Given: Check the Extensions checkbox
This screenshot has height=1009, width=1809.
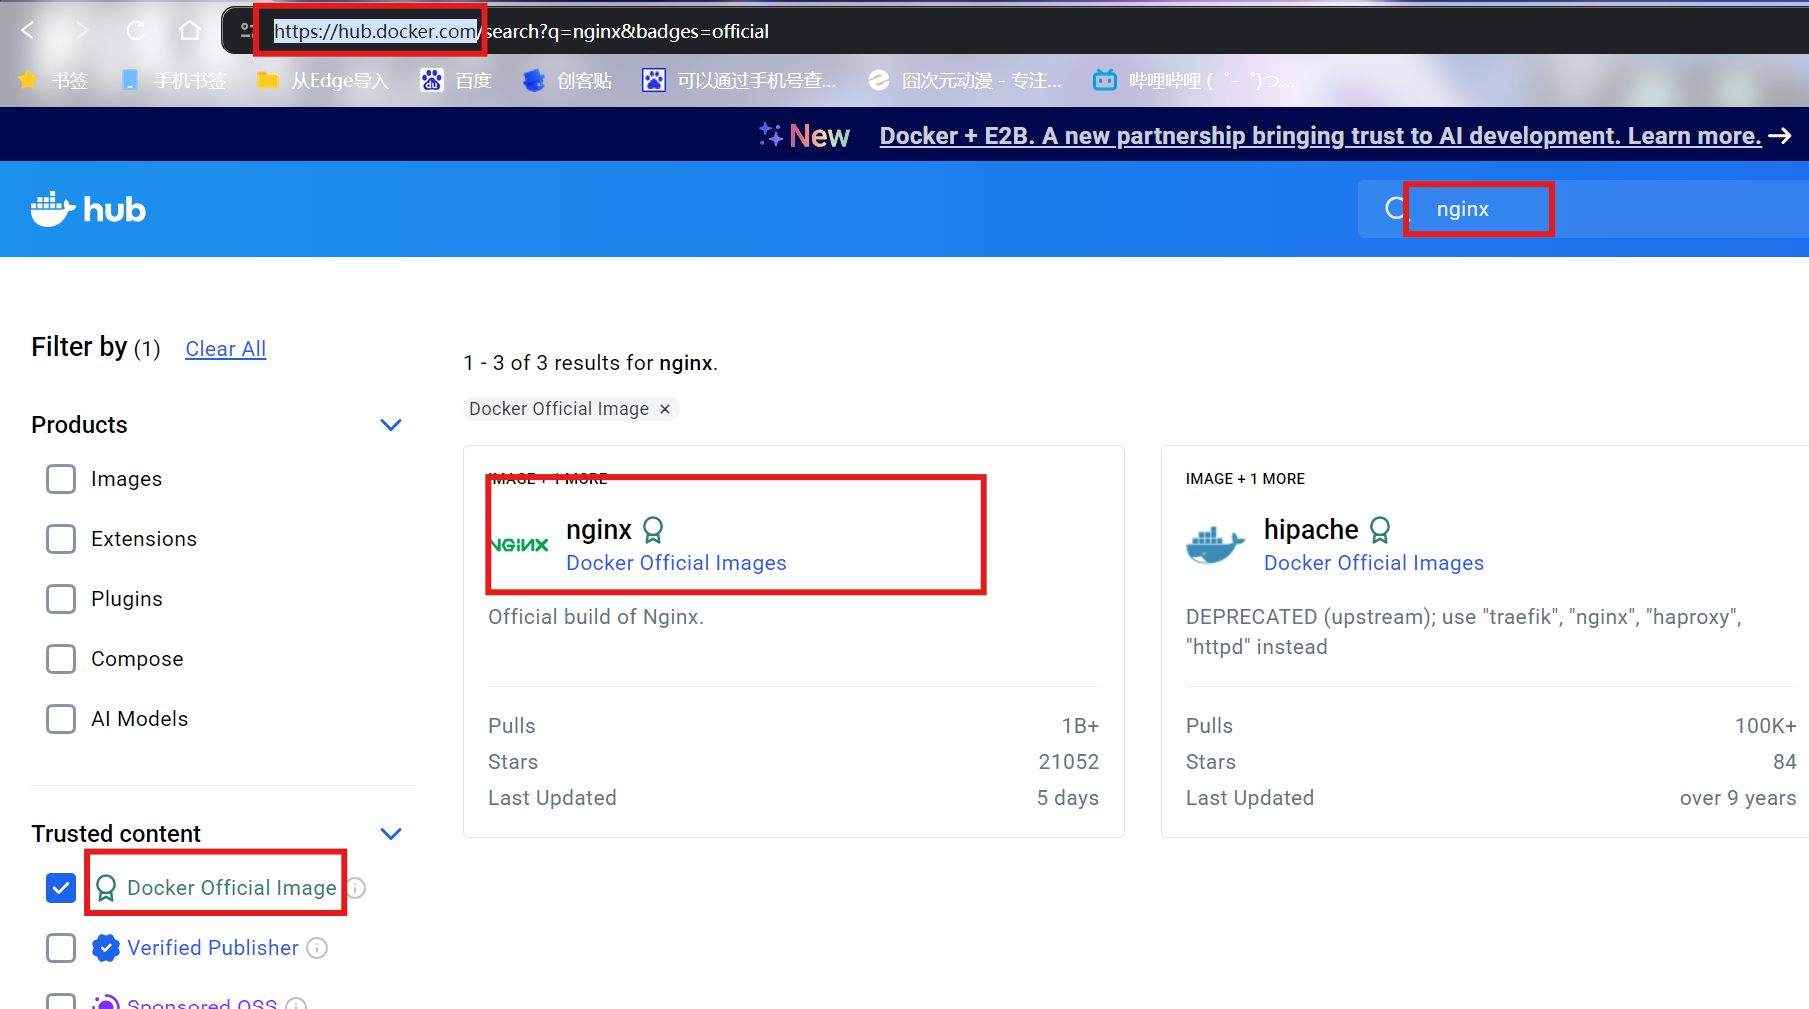Looking at the screenshot, I should 61,539.
